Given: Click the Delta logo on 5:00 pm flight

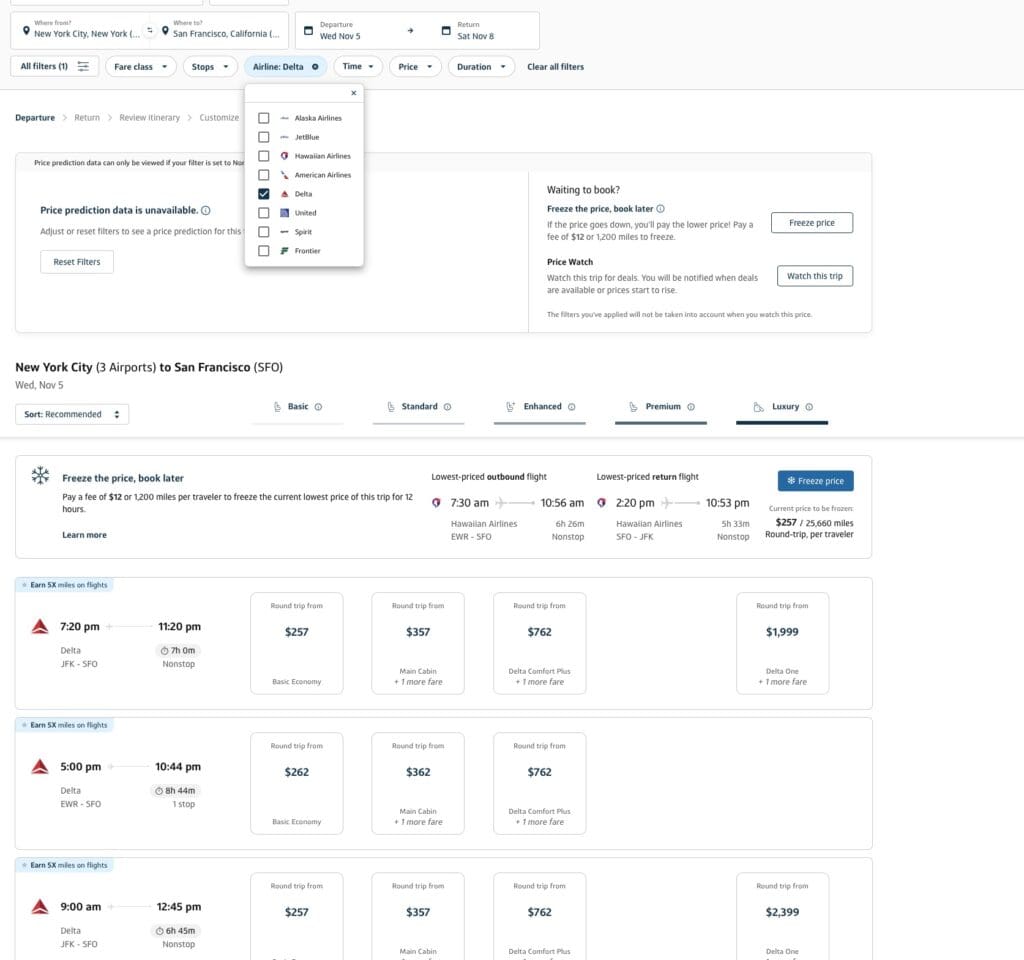Looking at the screenshot, I should coord(40,767).
